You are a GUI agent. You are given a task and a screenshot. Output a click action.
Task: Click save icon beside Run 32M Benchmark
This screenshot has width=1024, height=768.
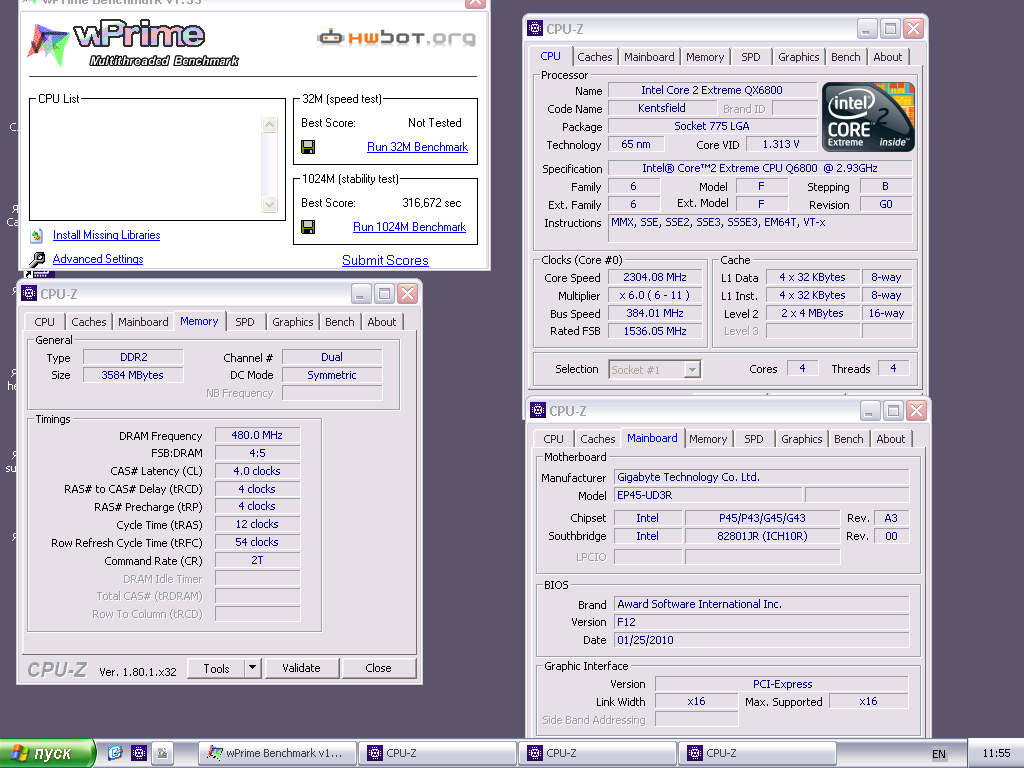pos(308,147)
